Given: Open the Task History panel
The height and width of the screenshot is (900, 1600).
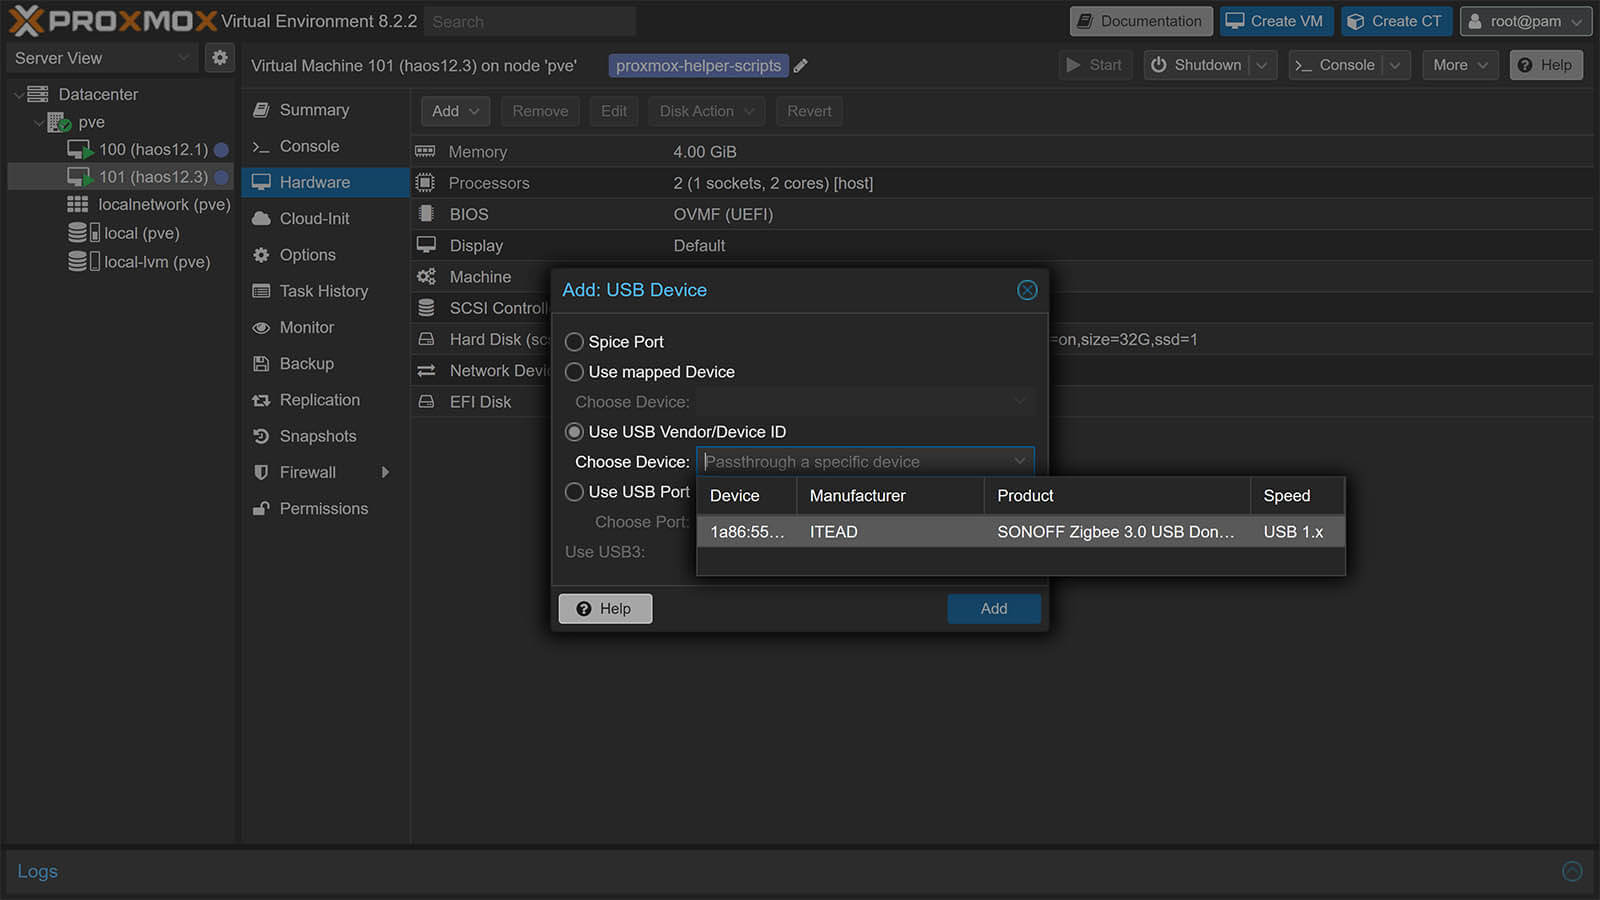Looking at the screenshot, I should coord(323,291).
